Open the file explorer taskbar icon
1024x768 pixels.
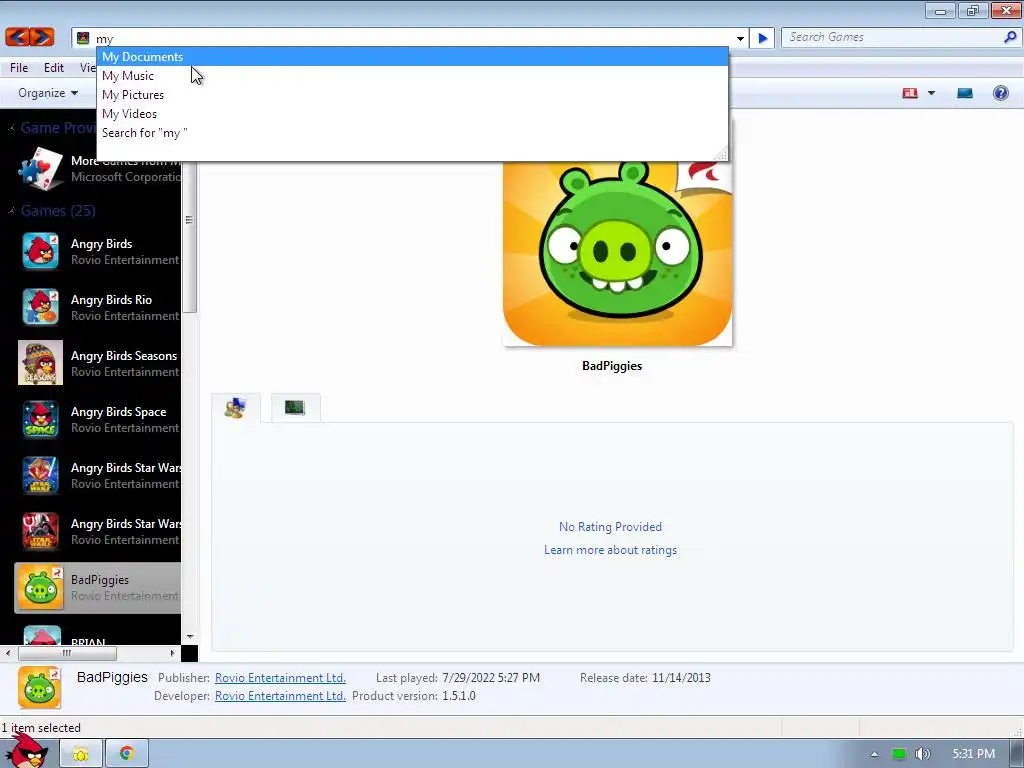click(81, 754)
